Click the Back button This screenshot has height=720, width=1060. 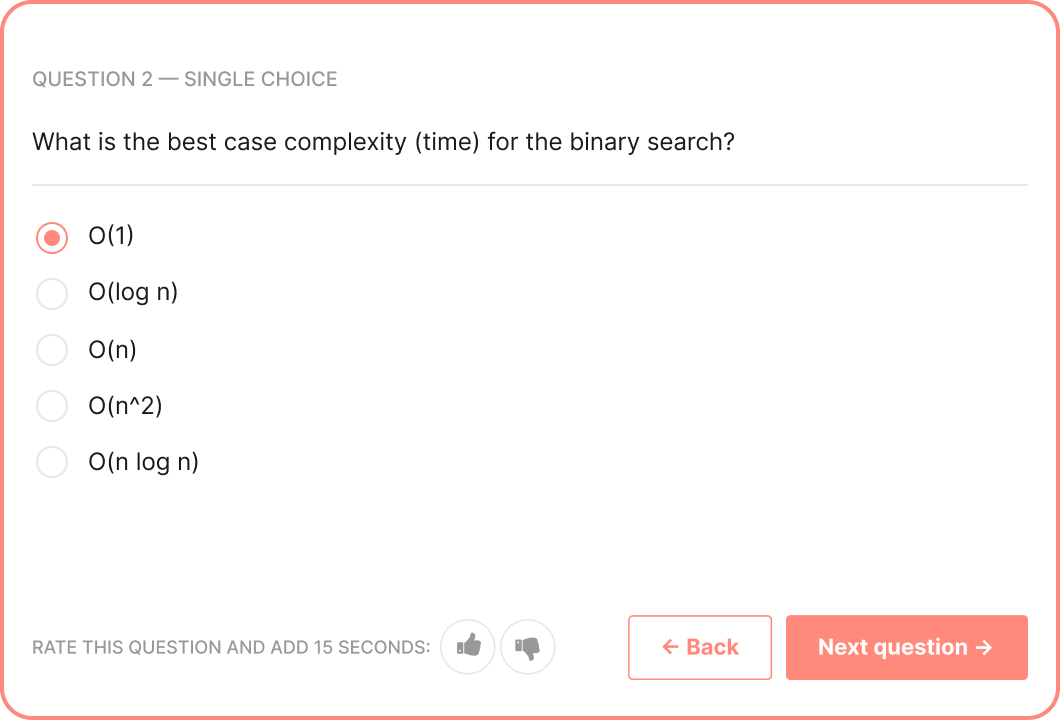tap(700, 647)
